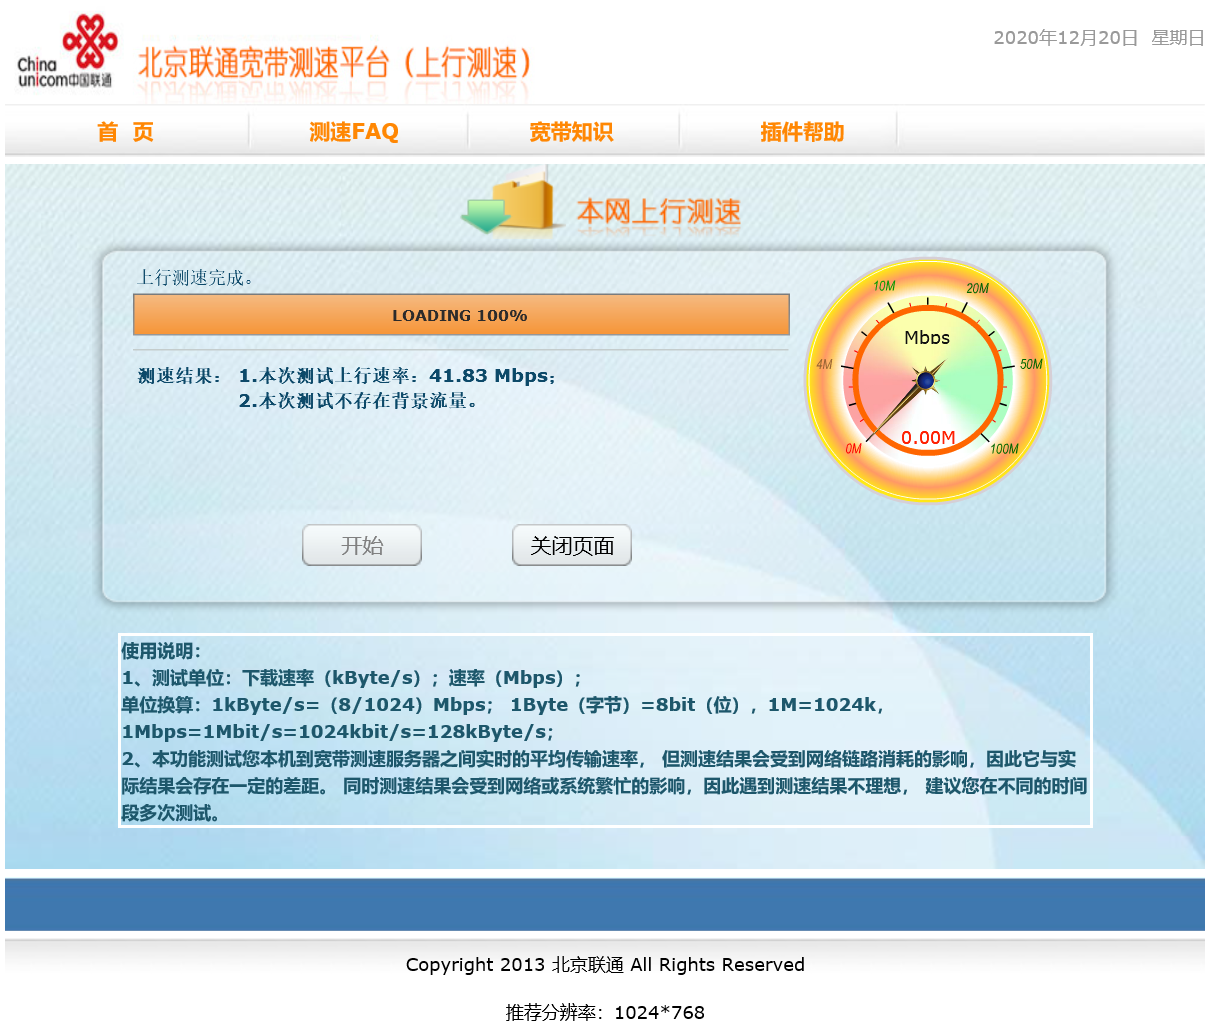Click the 北京联通宽带测速平台 page title

pyautogui.click(x=334, y=64)
